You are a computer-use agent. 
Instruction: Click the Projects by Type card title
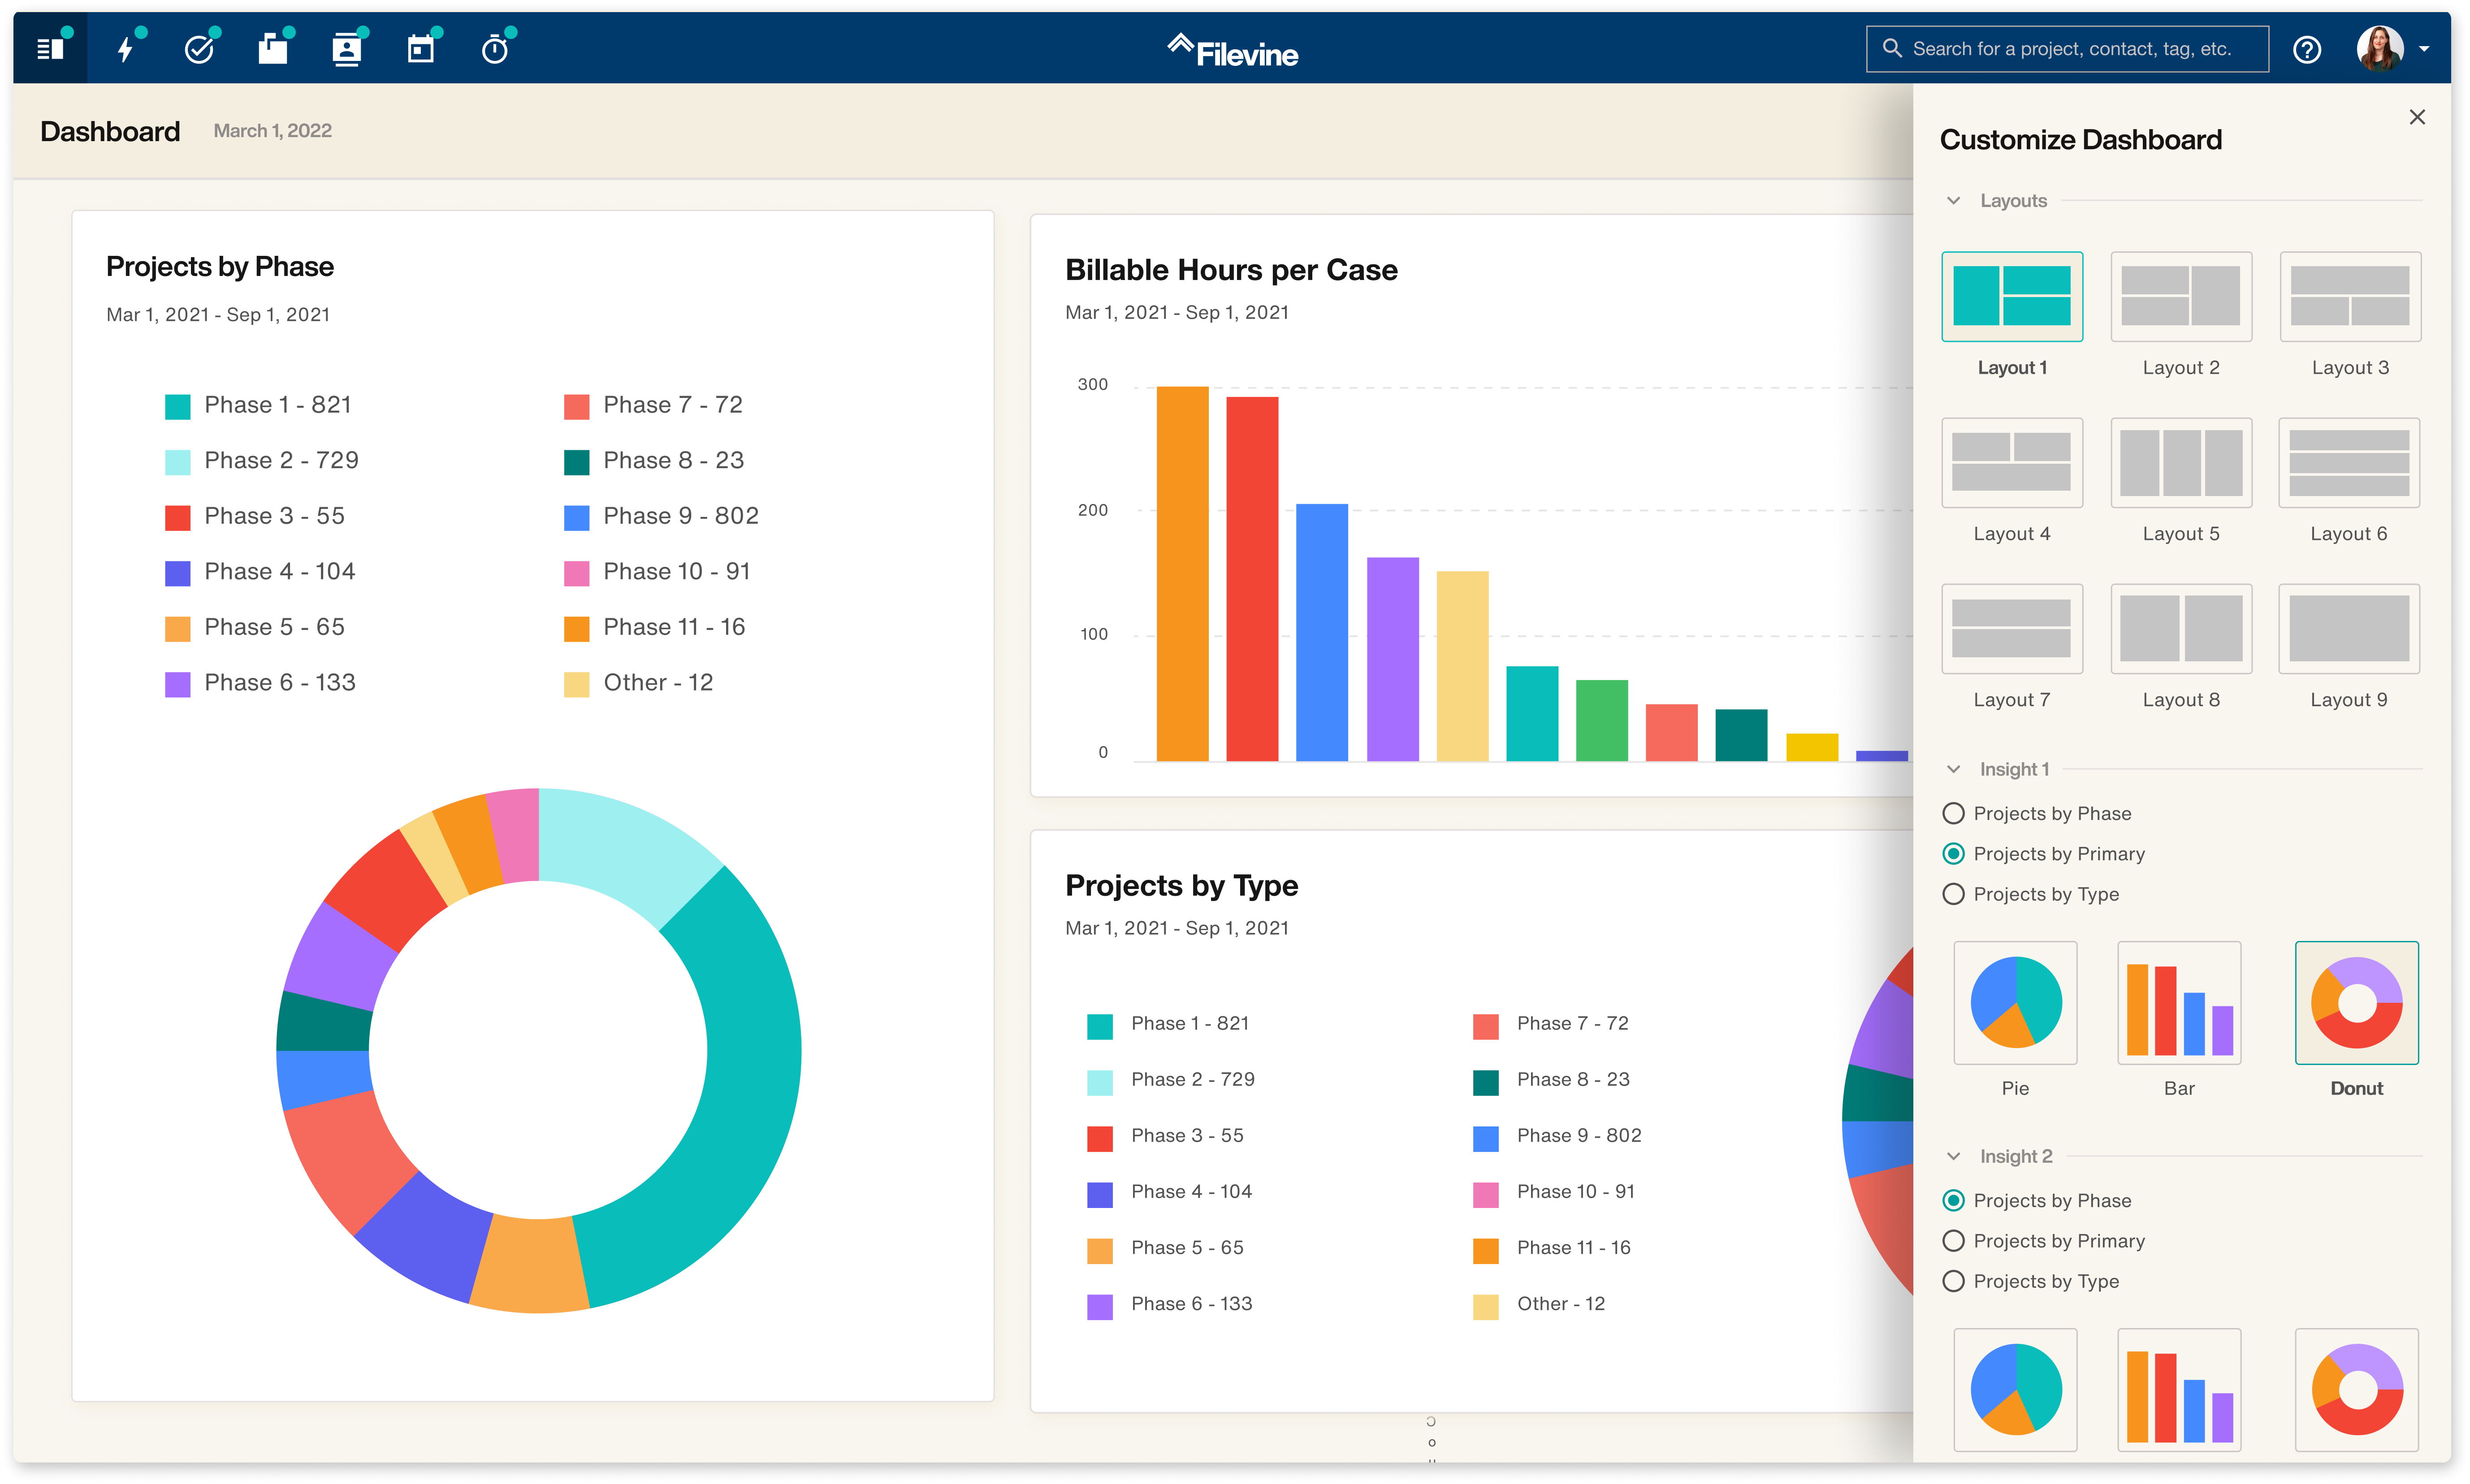pos(1181,885)
